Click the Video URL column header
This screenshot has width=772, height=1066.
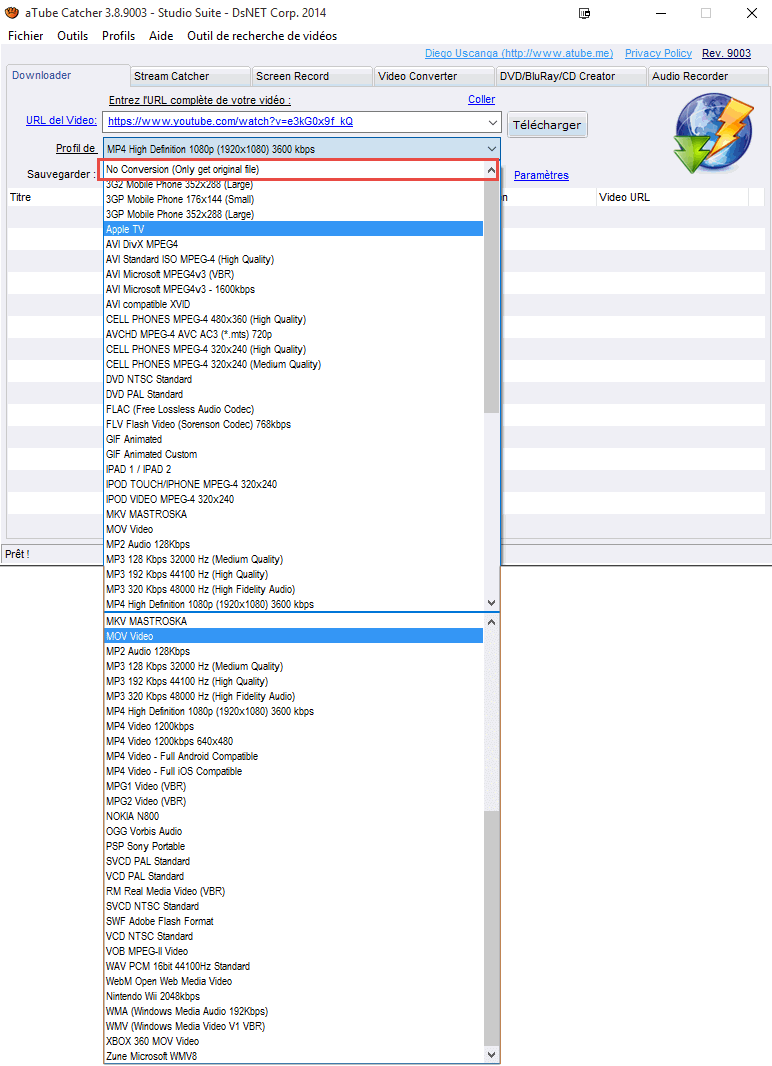click(x=672, y=197)
